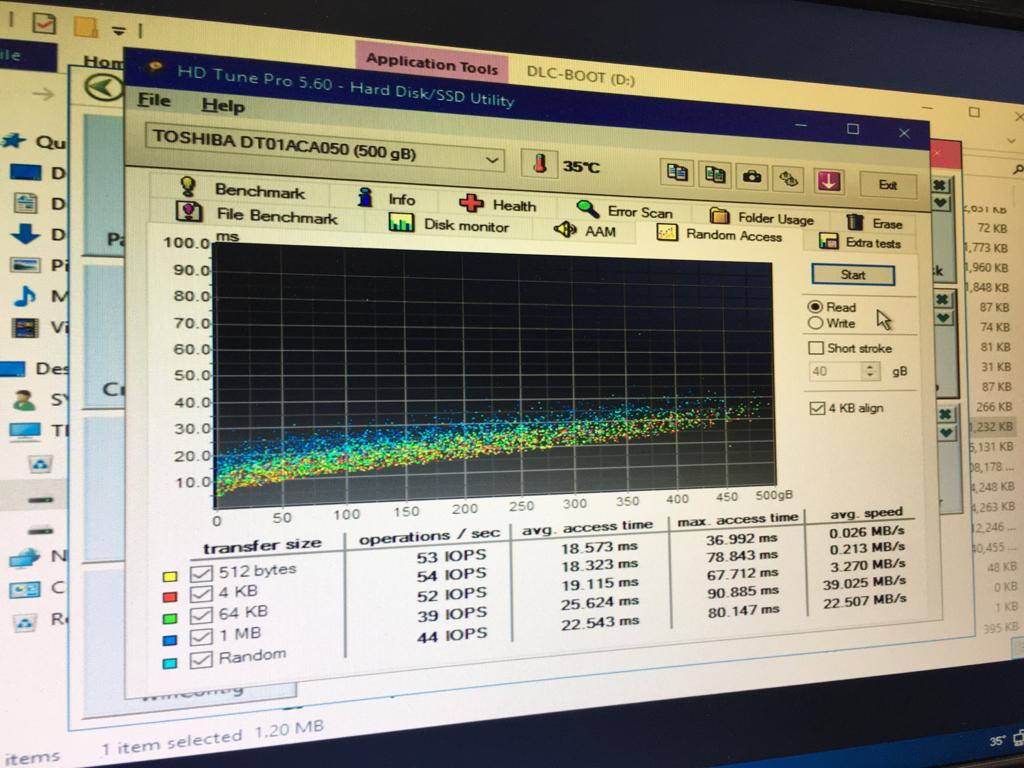Click the 90.885 ms max access time value
This screenshot has height=768, width=1024.
743,592
